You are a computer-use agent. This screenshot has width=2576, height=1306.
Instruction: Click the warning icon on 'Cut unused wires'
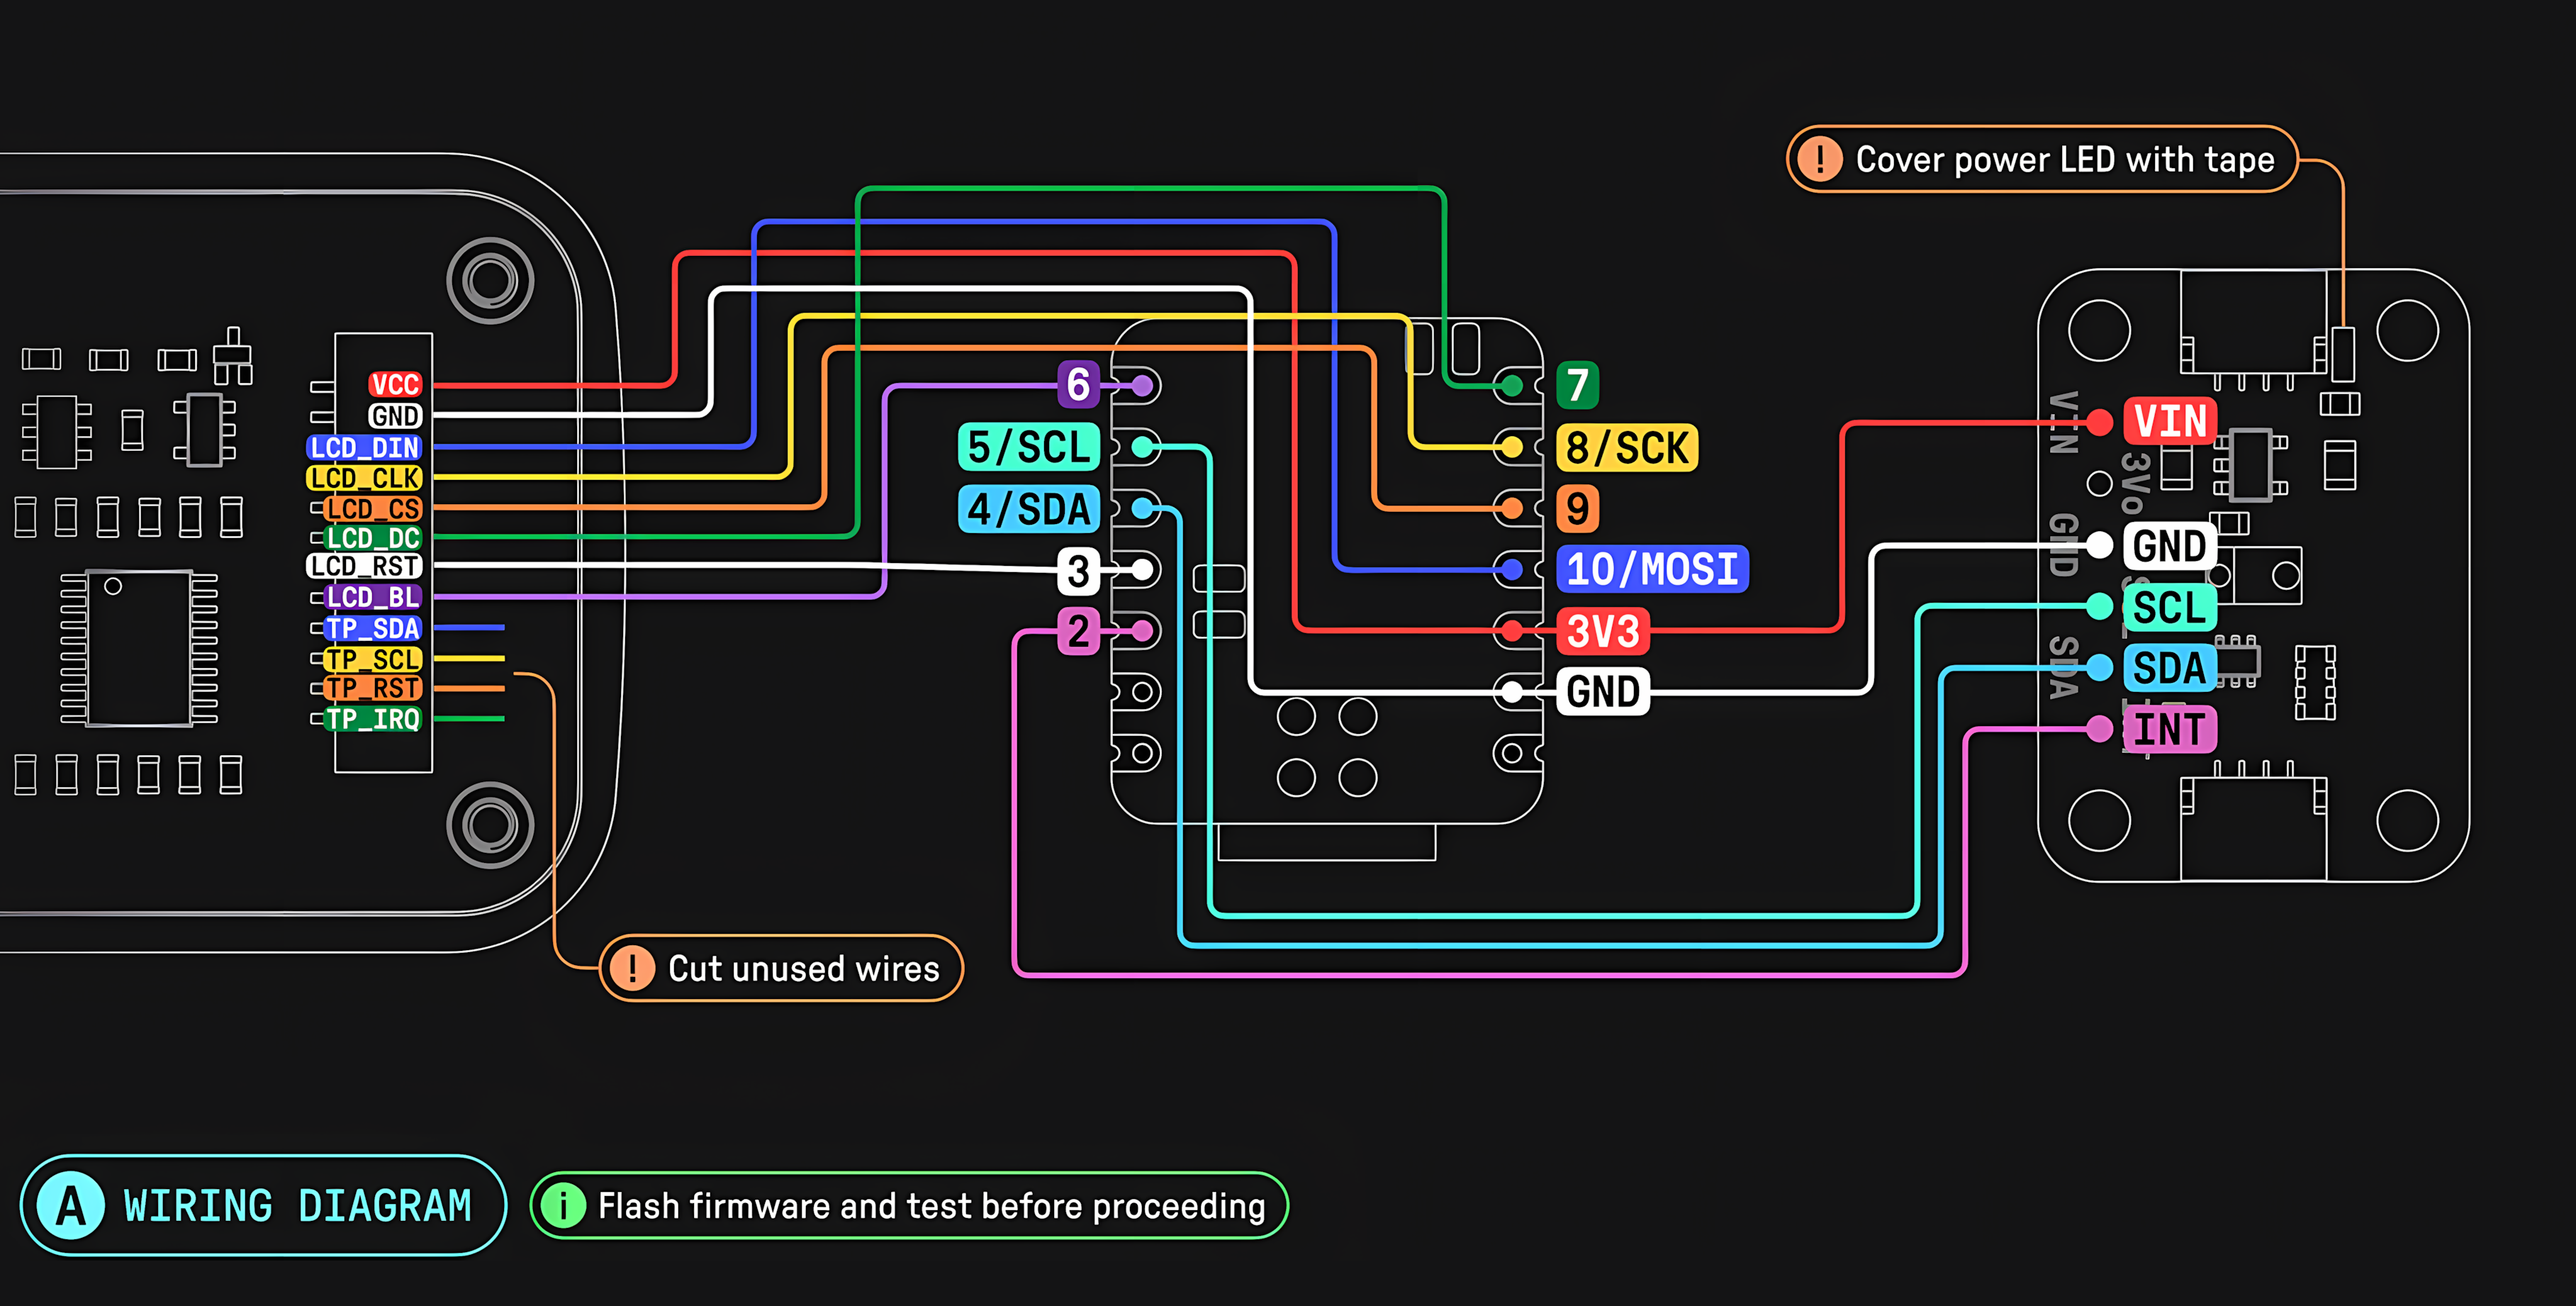coord(632,968)
